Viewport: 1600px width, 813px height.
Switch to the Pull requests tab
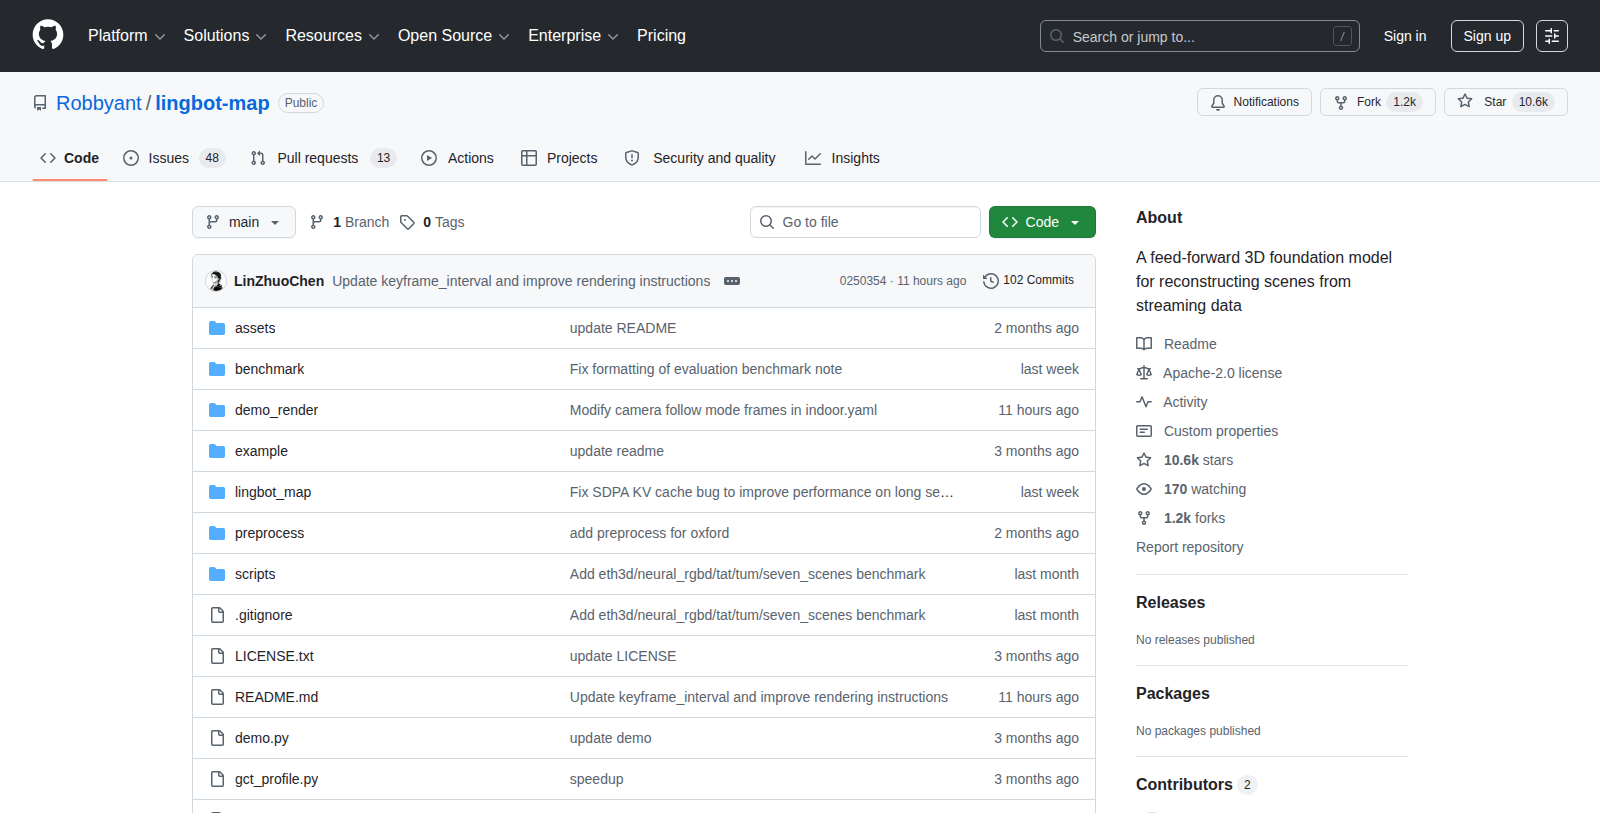323,158
